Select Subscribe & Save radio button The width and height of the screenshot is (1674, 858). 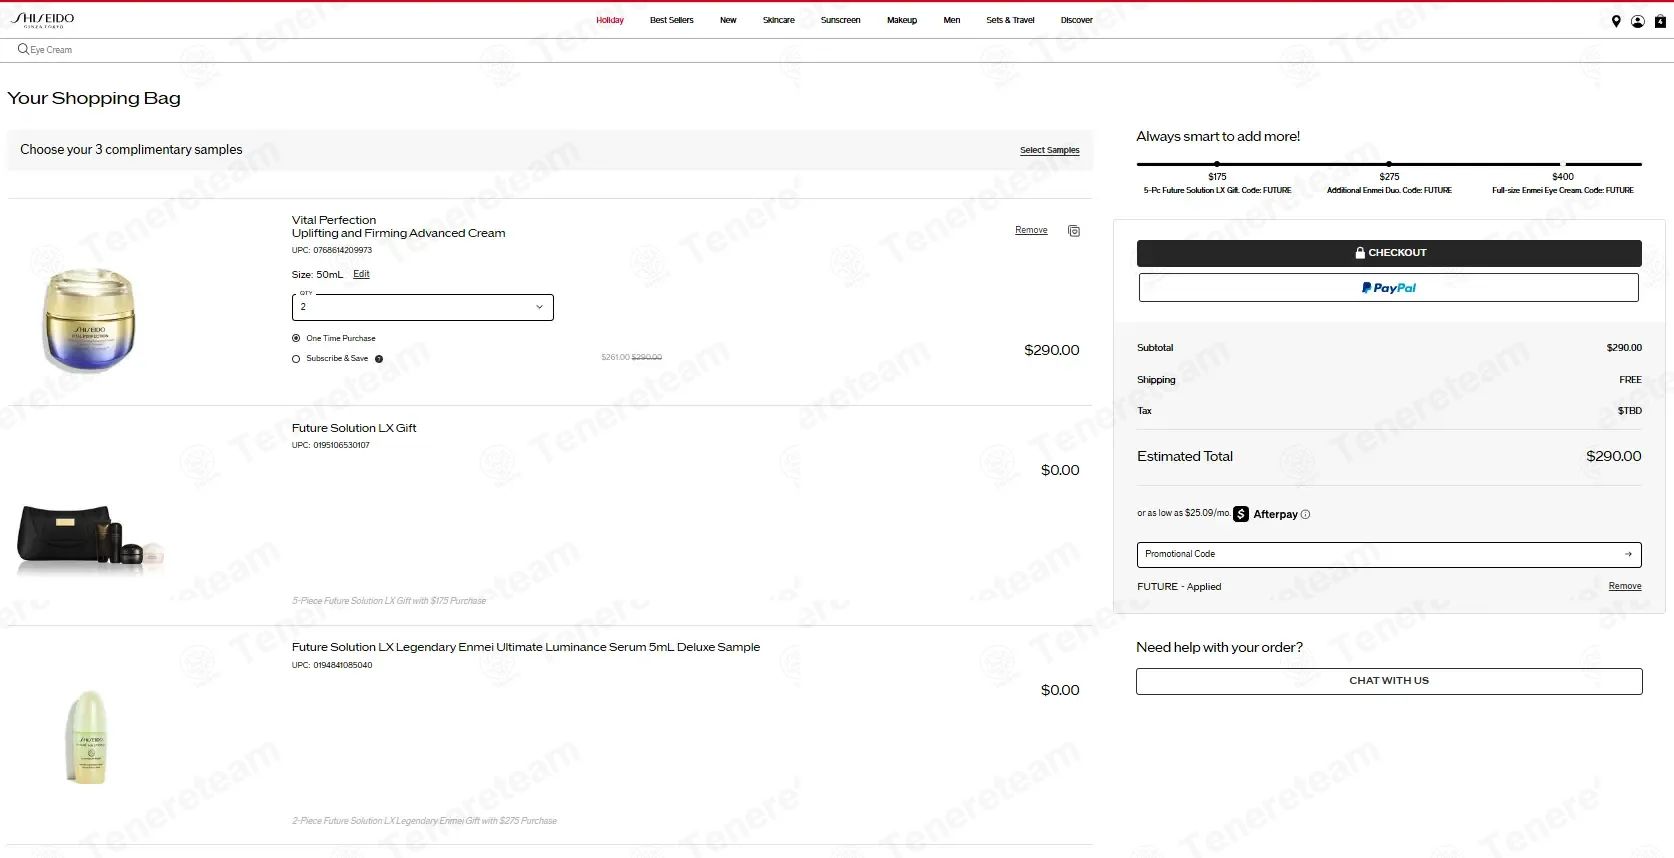[x=296, y=359]
